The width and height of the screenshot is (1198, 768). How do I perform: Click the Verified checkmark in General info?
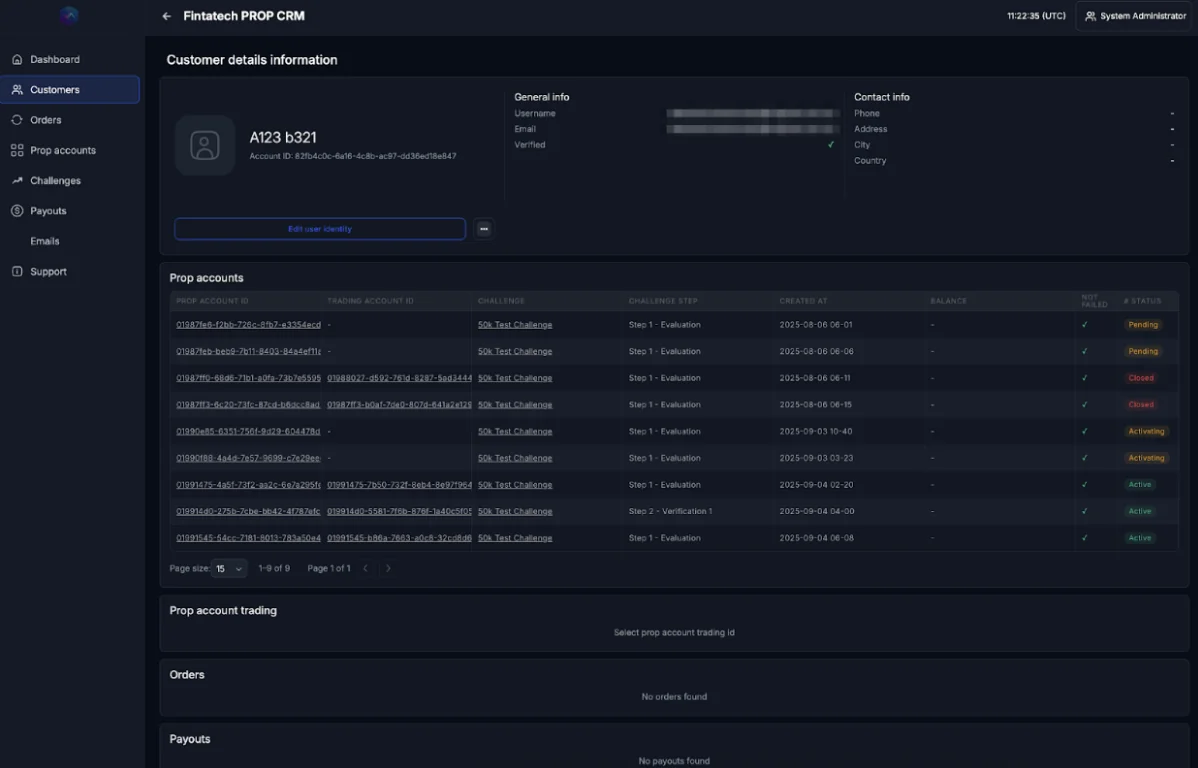coord(830,145)
